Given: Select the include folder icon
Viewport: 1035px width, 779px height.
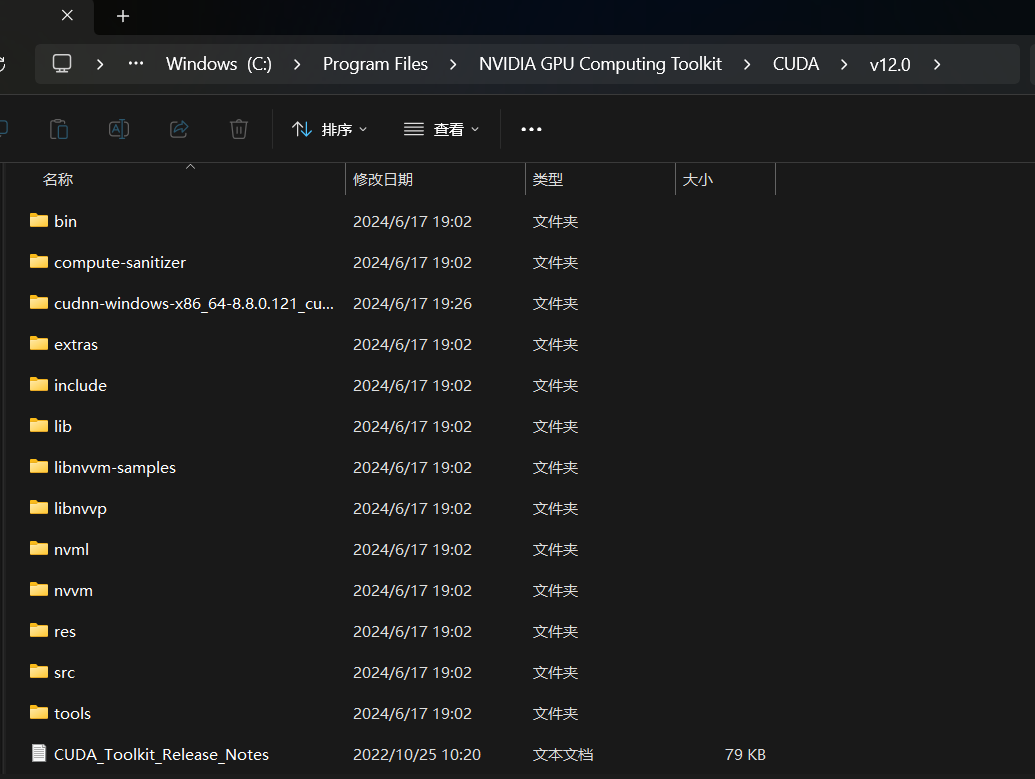Looking at the screenshot, I should 39,384.
